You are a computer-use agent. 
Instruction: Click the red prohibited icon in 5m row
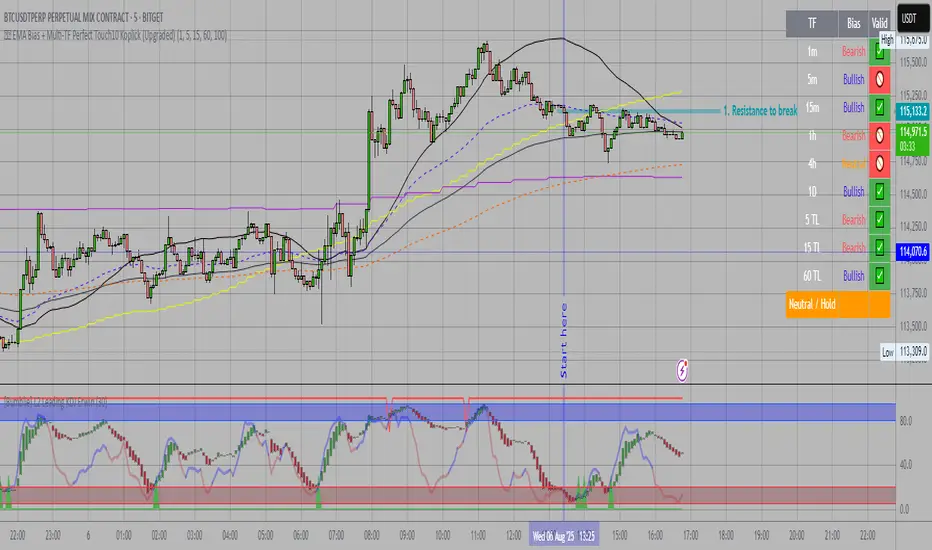[x=879, y=78]
